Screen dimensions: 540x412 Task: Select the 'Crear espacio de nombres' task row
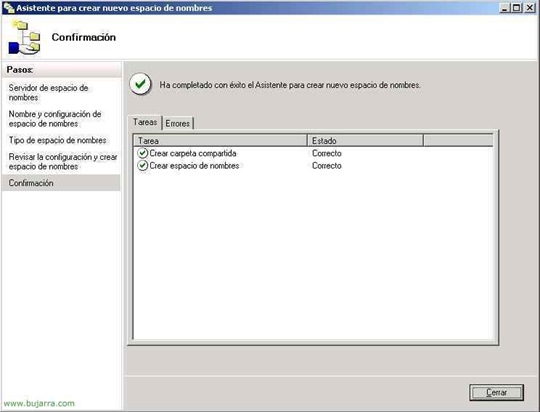click(x=313, y=166)
